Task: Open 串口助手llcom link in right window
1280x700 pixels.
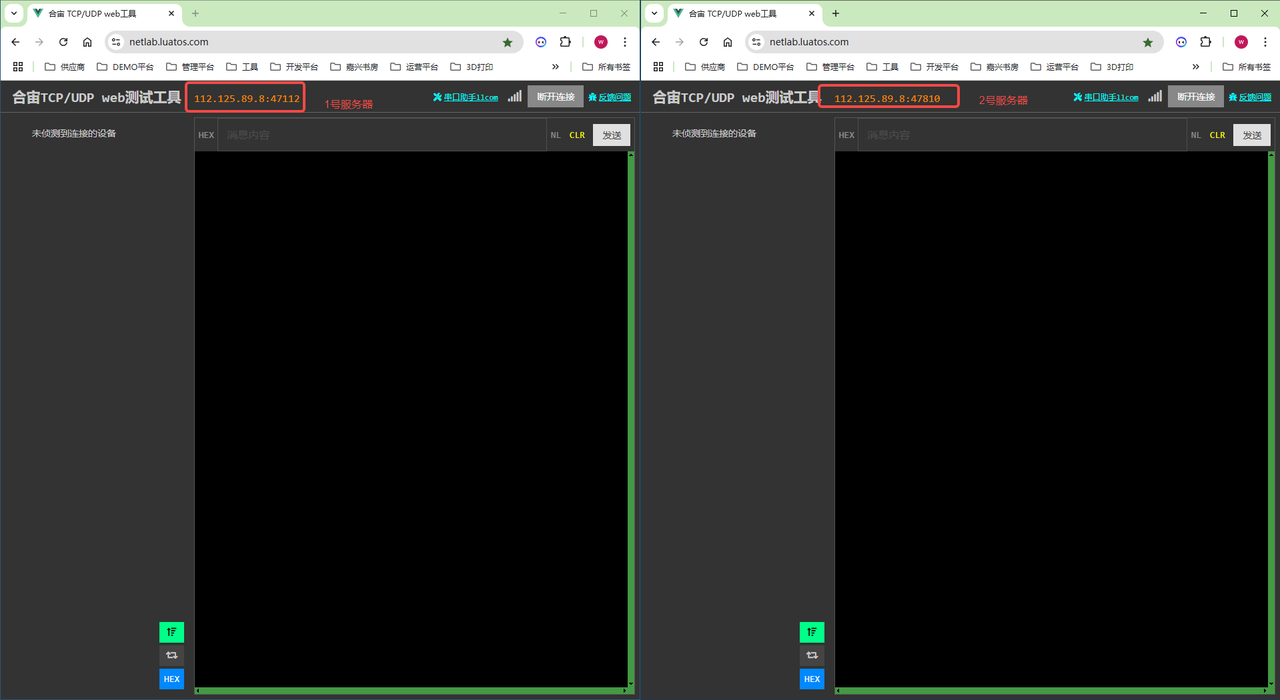Action: click(1105, 97)
